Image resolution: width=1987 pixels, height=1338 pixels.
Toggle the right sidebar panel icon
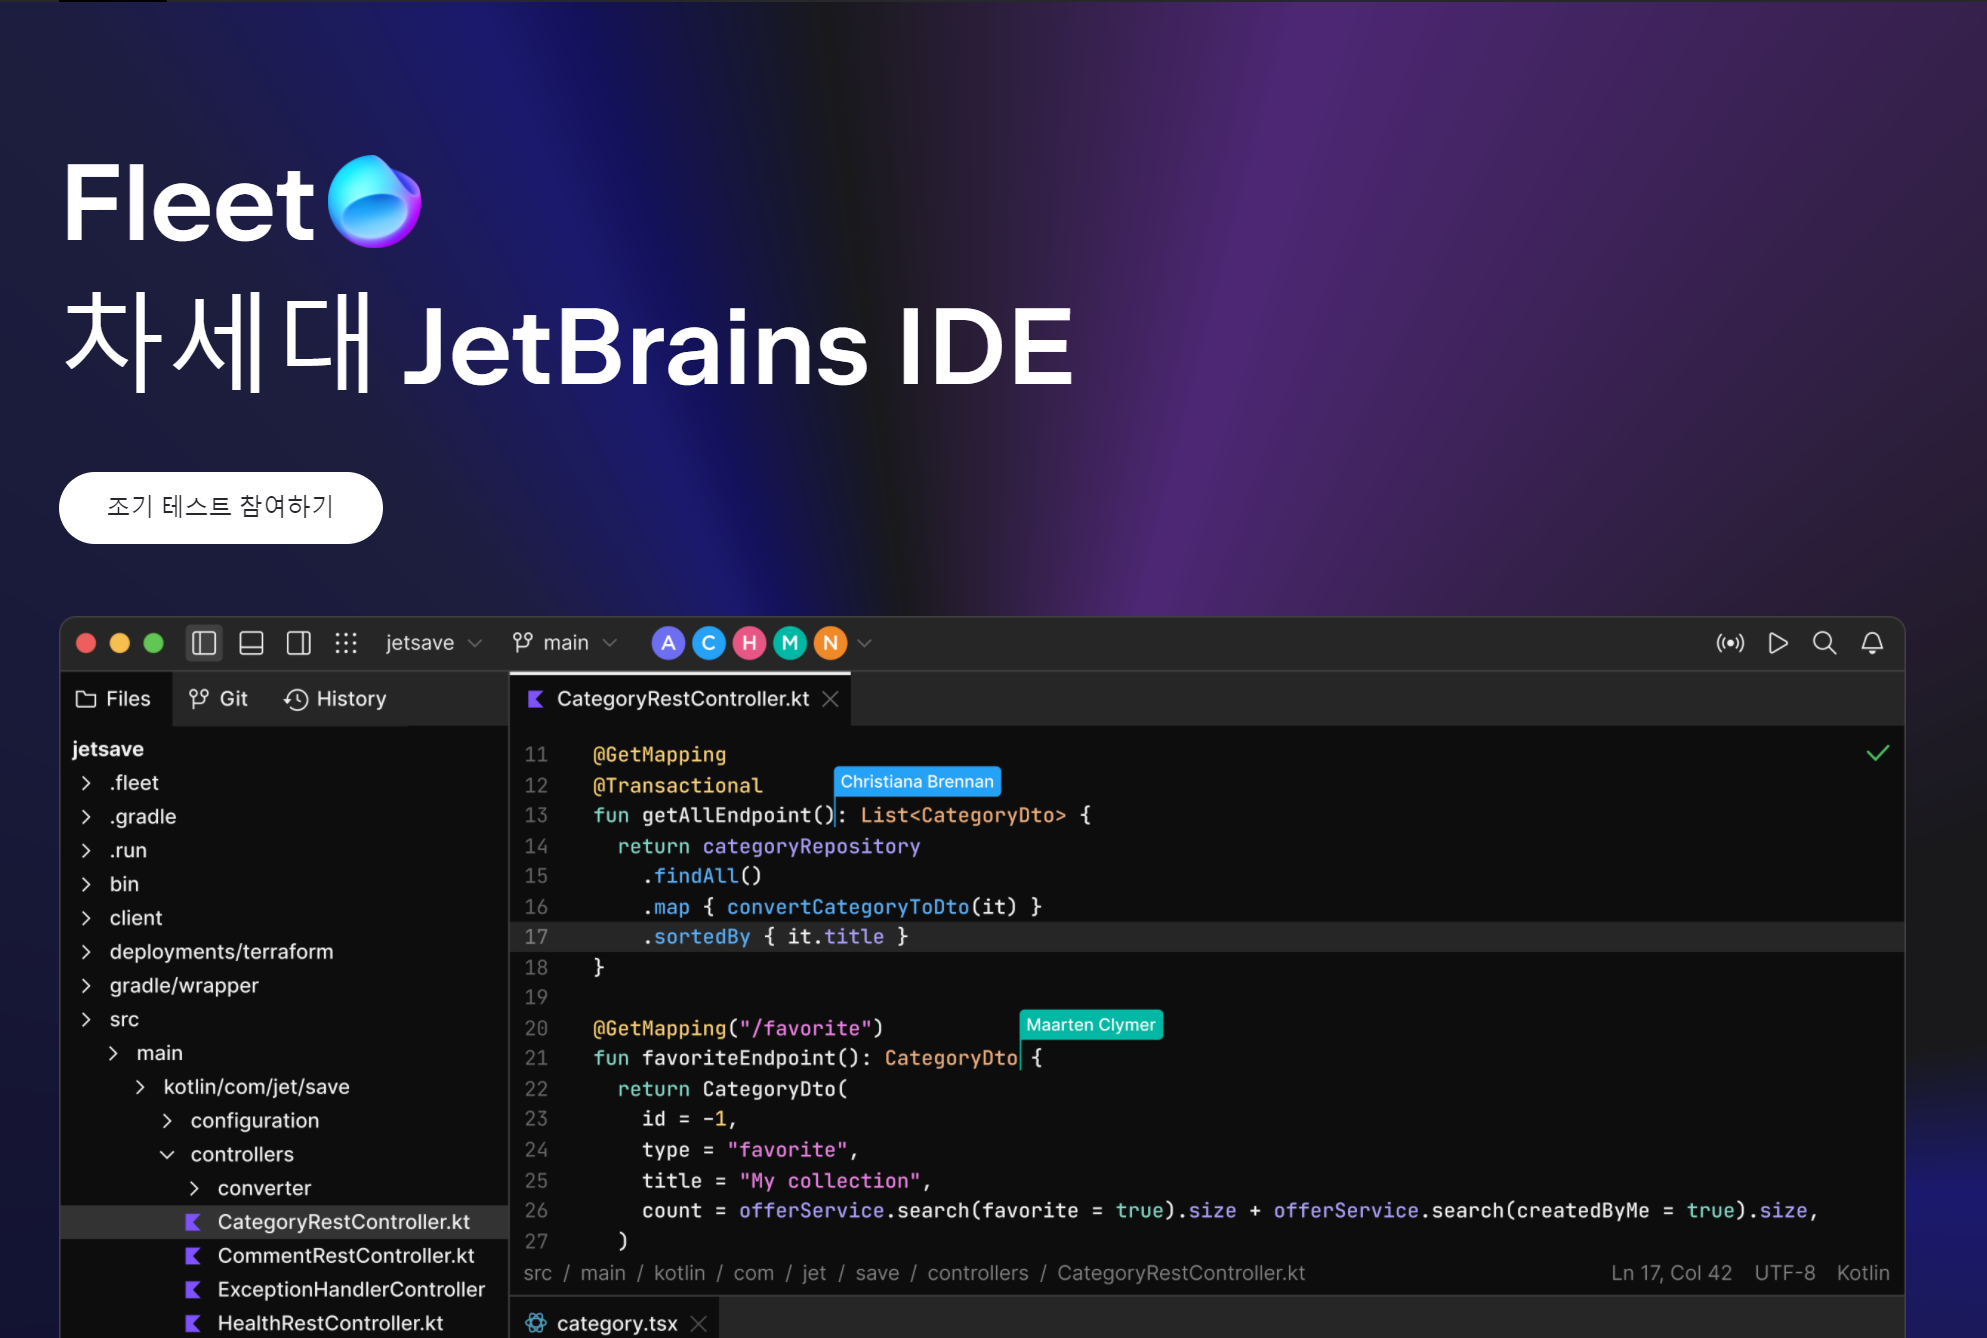tap(298, 643)
